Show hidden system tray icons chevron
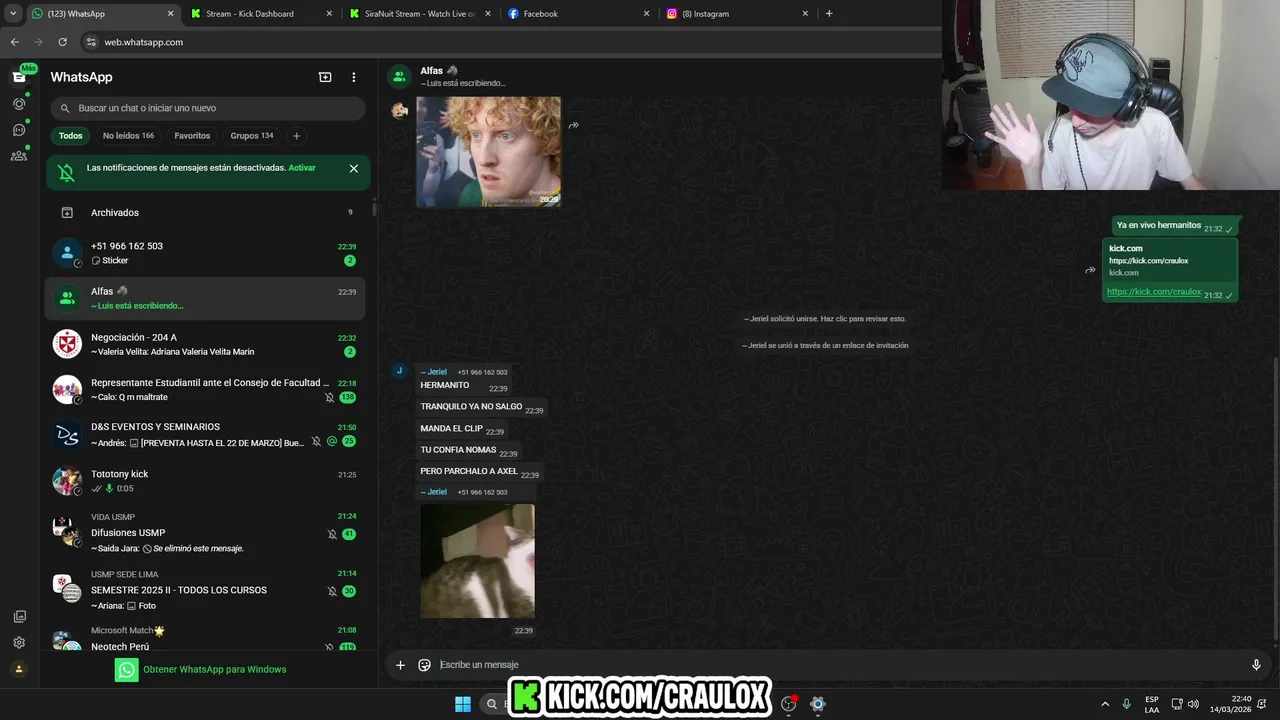This screenshot has height=720, width=1280. point(1105,704)
